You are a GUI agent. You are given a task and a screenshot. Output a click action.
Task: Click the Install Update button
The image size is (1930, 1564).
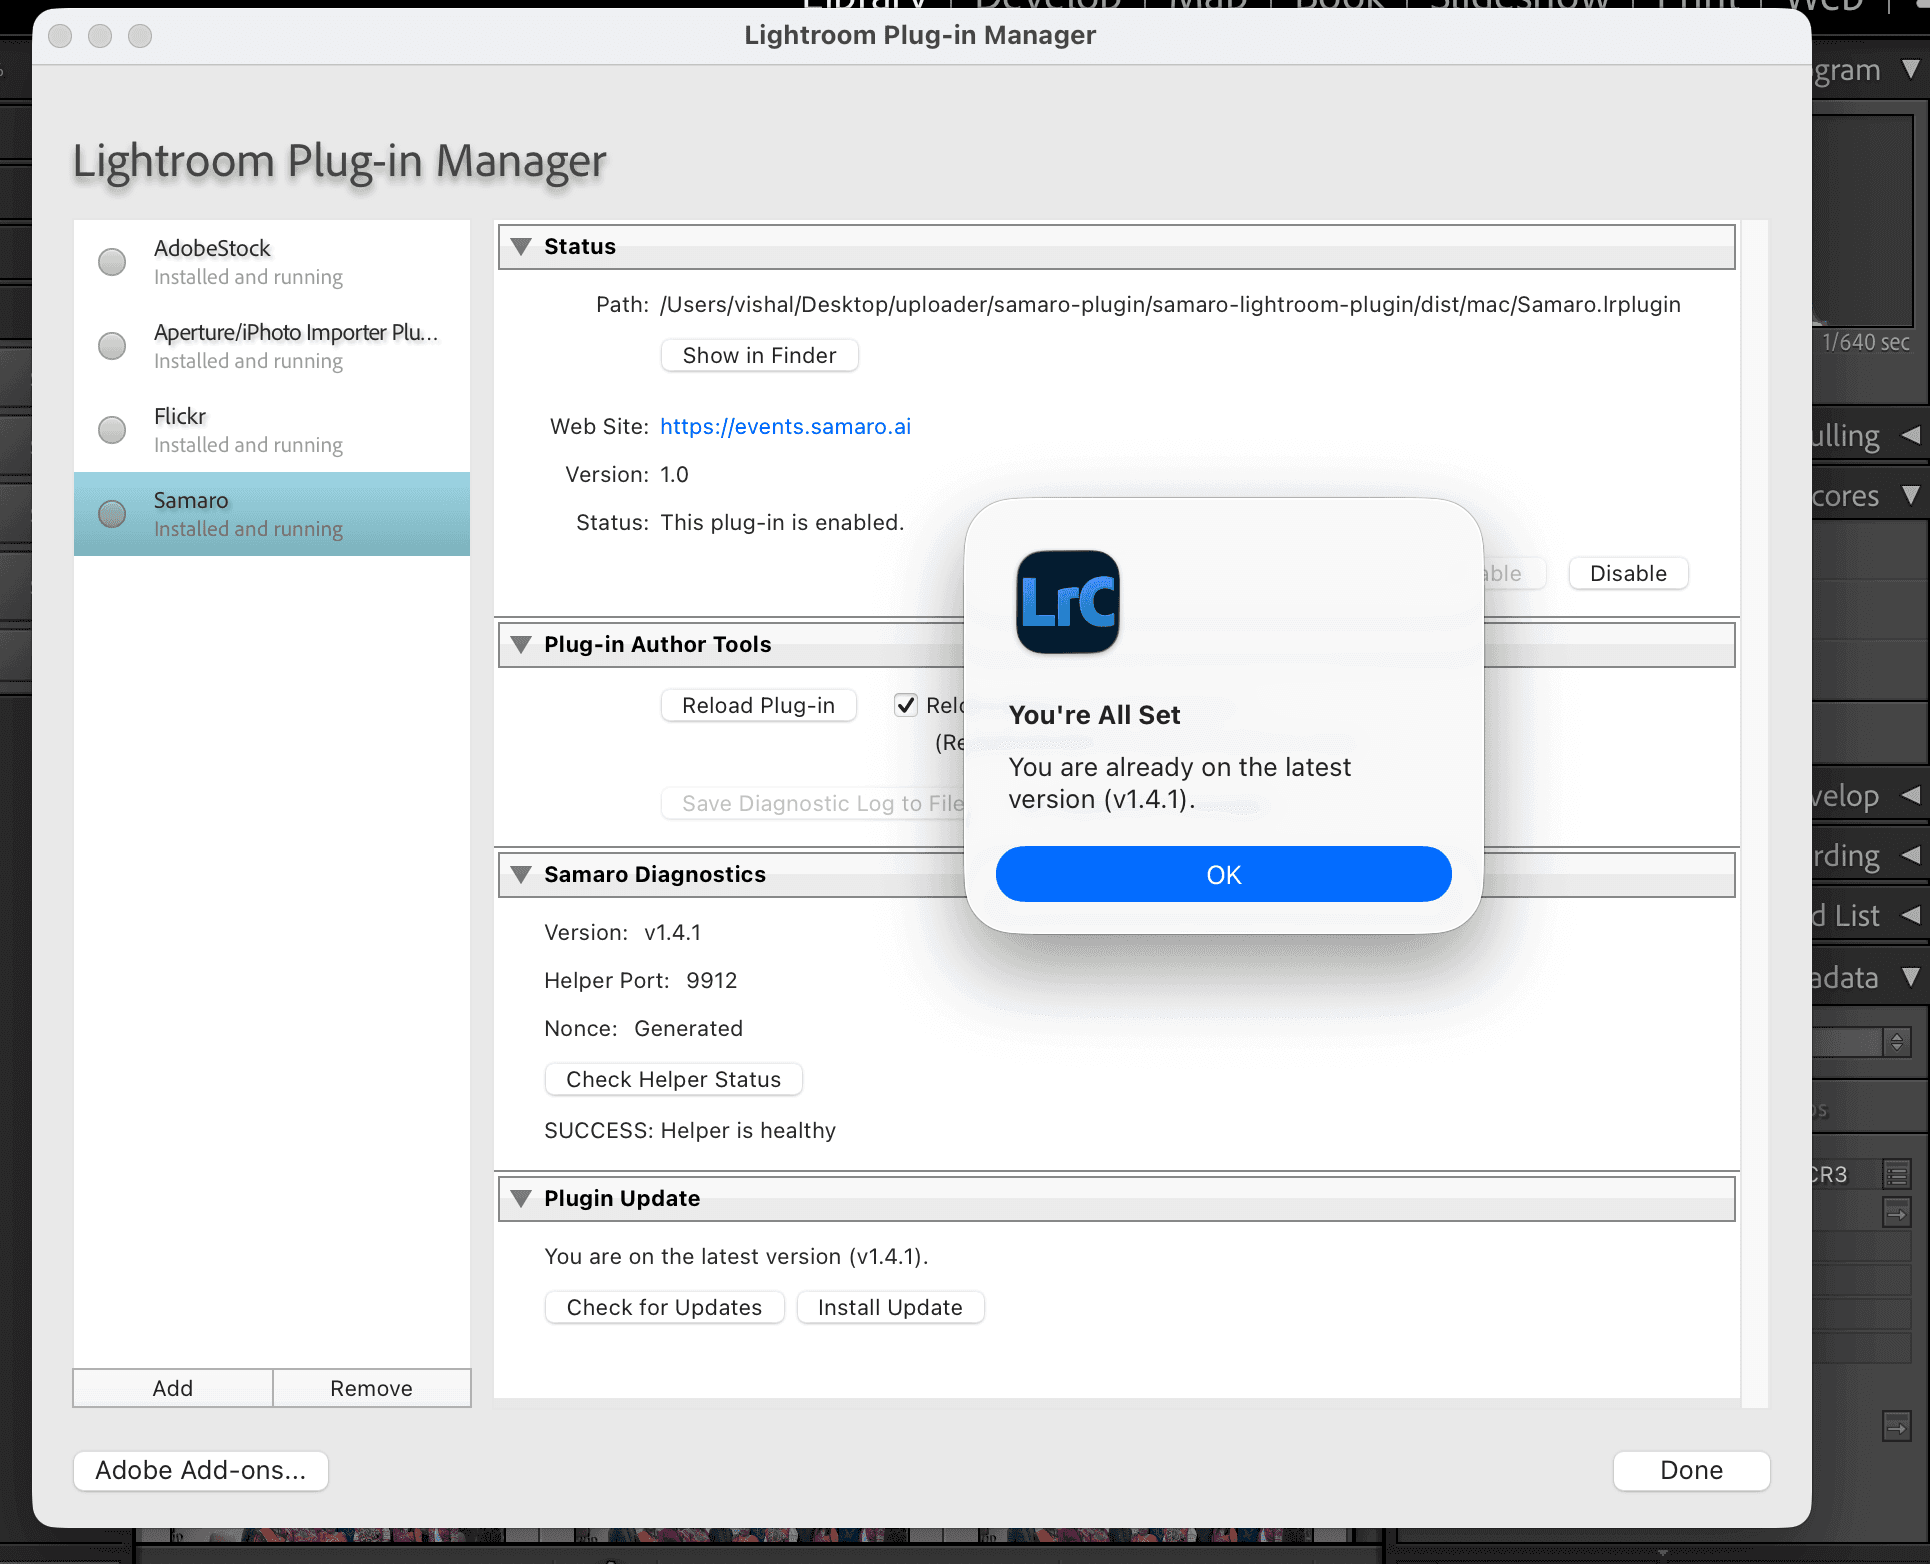(x=890, y=1308)
